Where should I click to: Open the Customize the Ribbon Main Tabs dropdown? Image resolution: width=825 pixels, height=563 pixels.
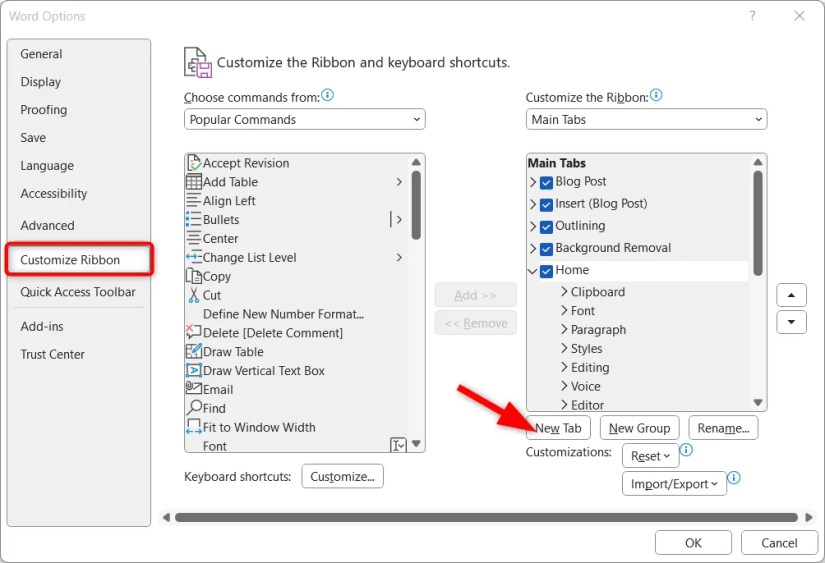646,119
